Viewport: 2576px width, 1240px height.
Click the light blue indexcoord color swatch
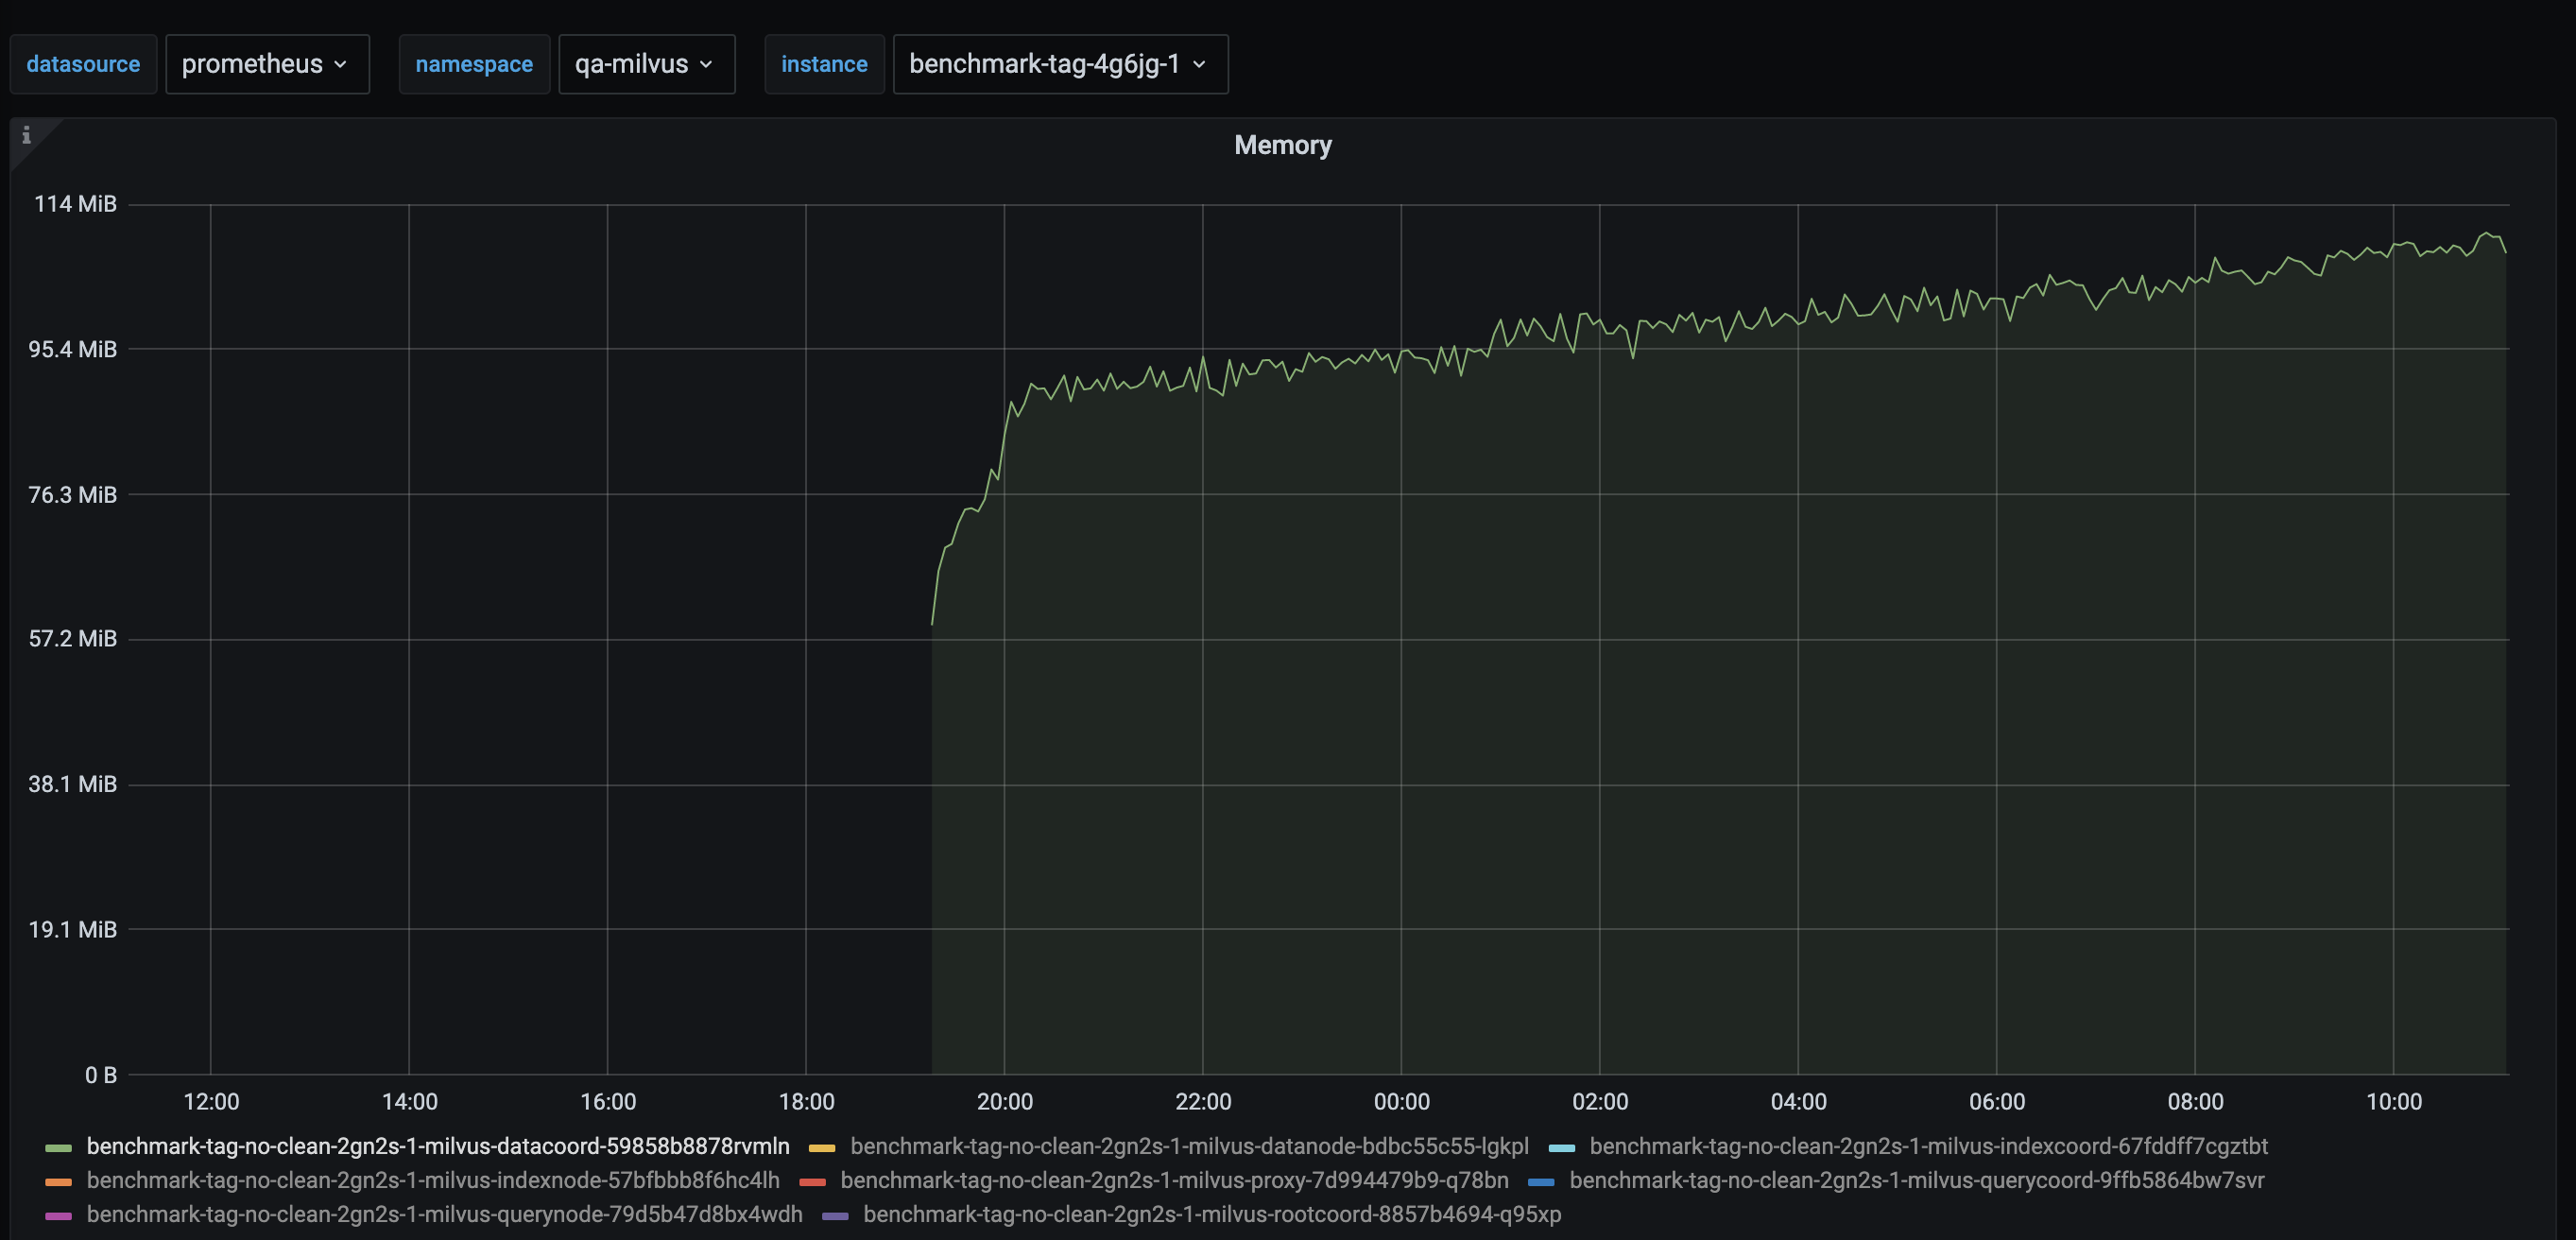[1561, 1147]
